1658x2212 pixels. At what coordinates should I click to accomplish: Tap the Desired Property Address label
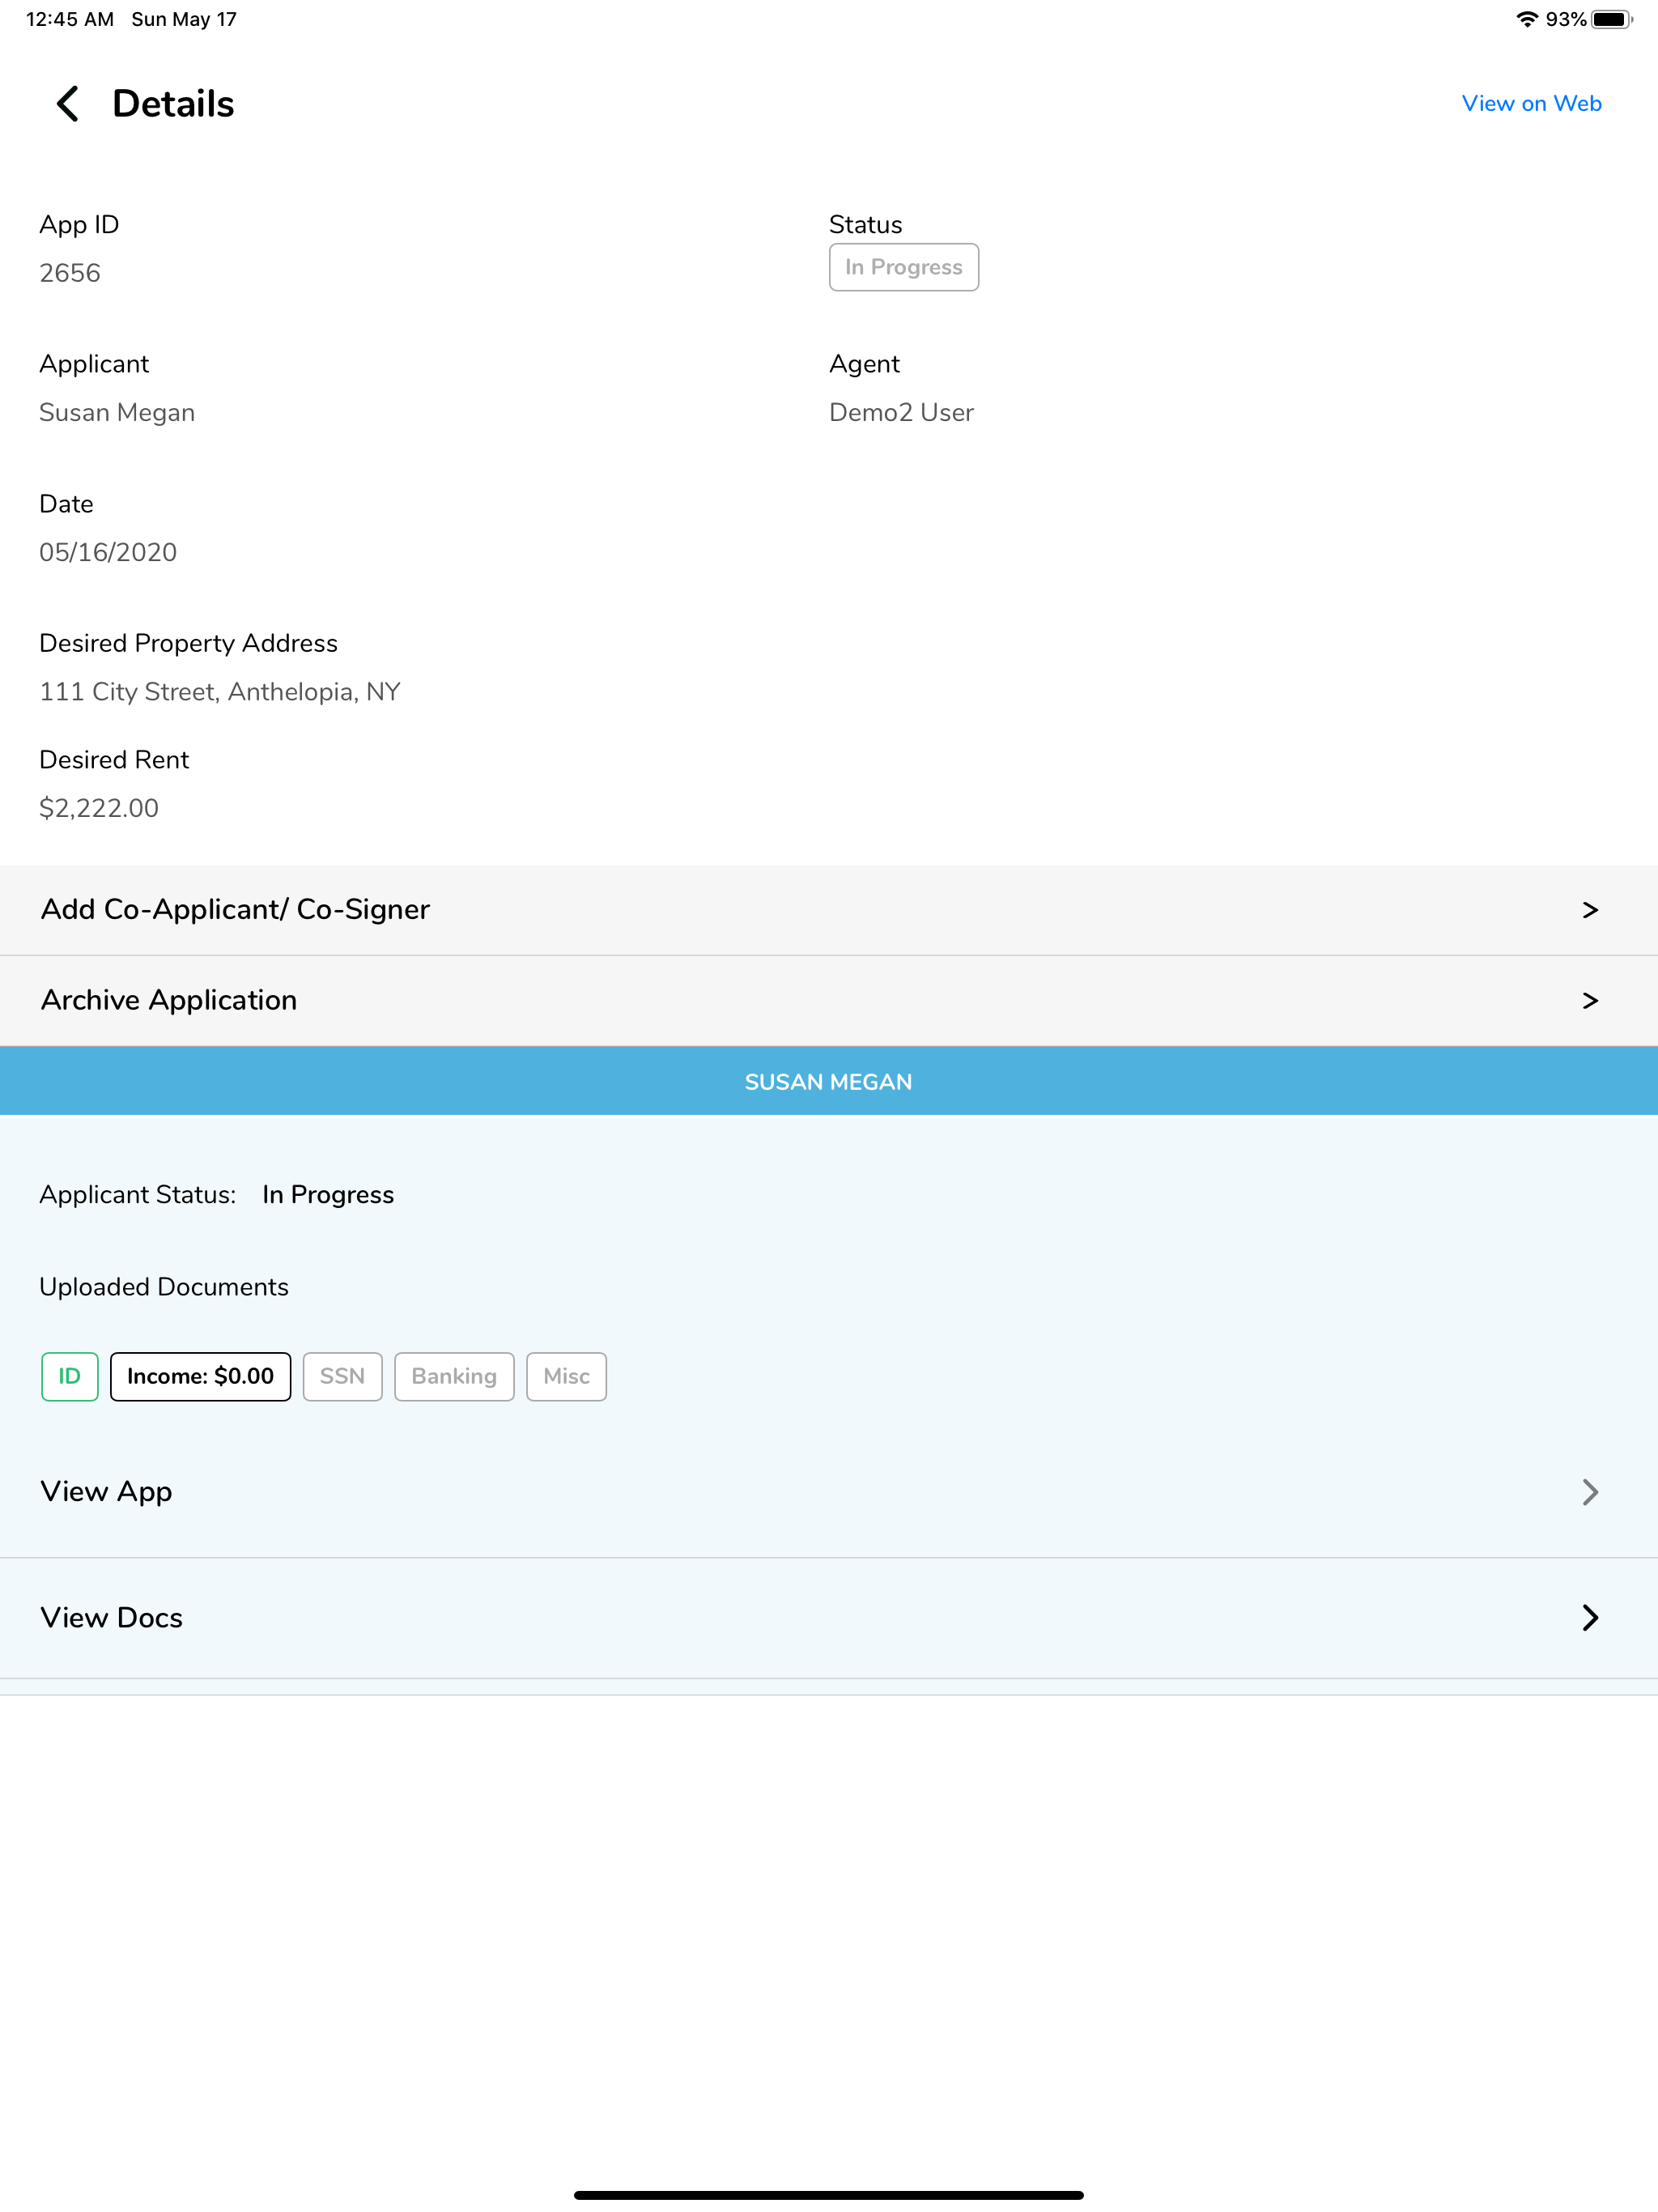coord(188,643)
